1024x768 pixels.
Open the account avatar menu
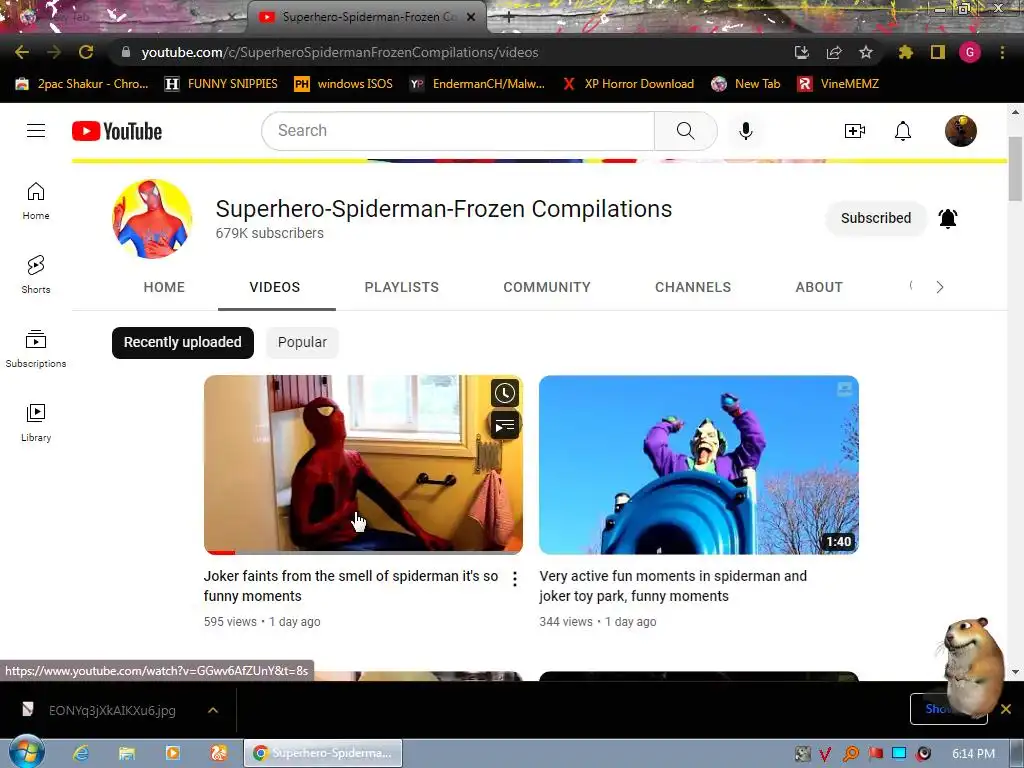tap(961, 131)
